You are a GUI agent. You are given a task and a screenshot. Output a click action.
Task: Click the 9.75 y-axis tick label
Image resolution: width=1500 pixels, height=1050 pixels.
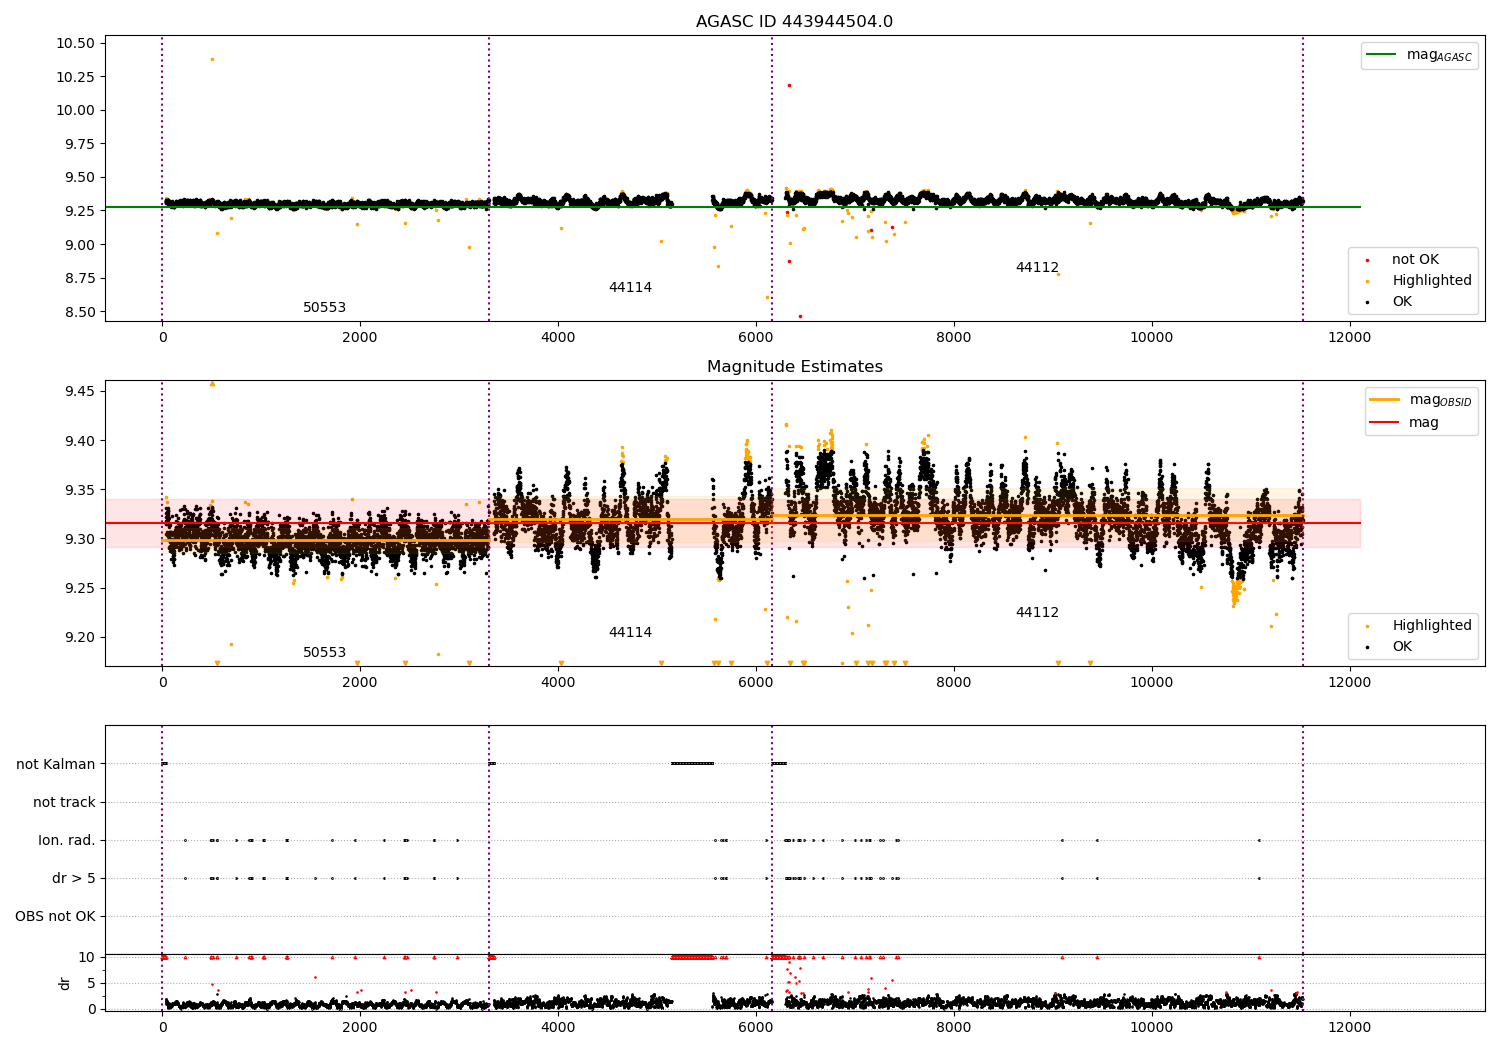79,144
